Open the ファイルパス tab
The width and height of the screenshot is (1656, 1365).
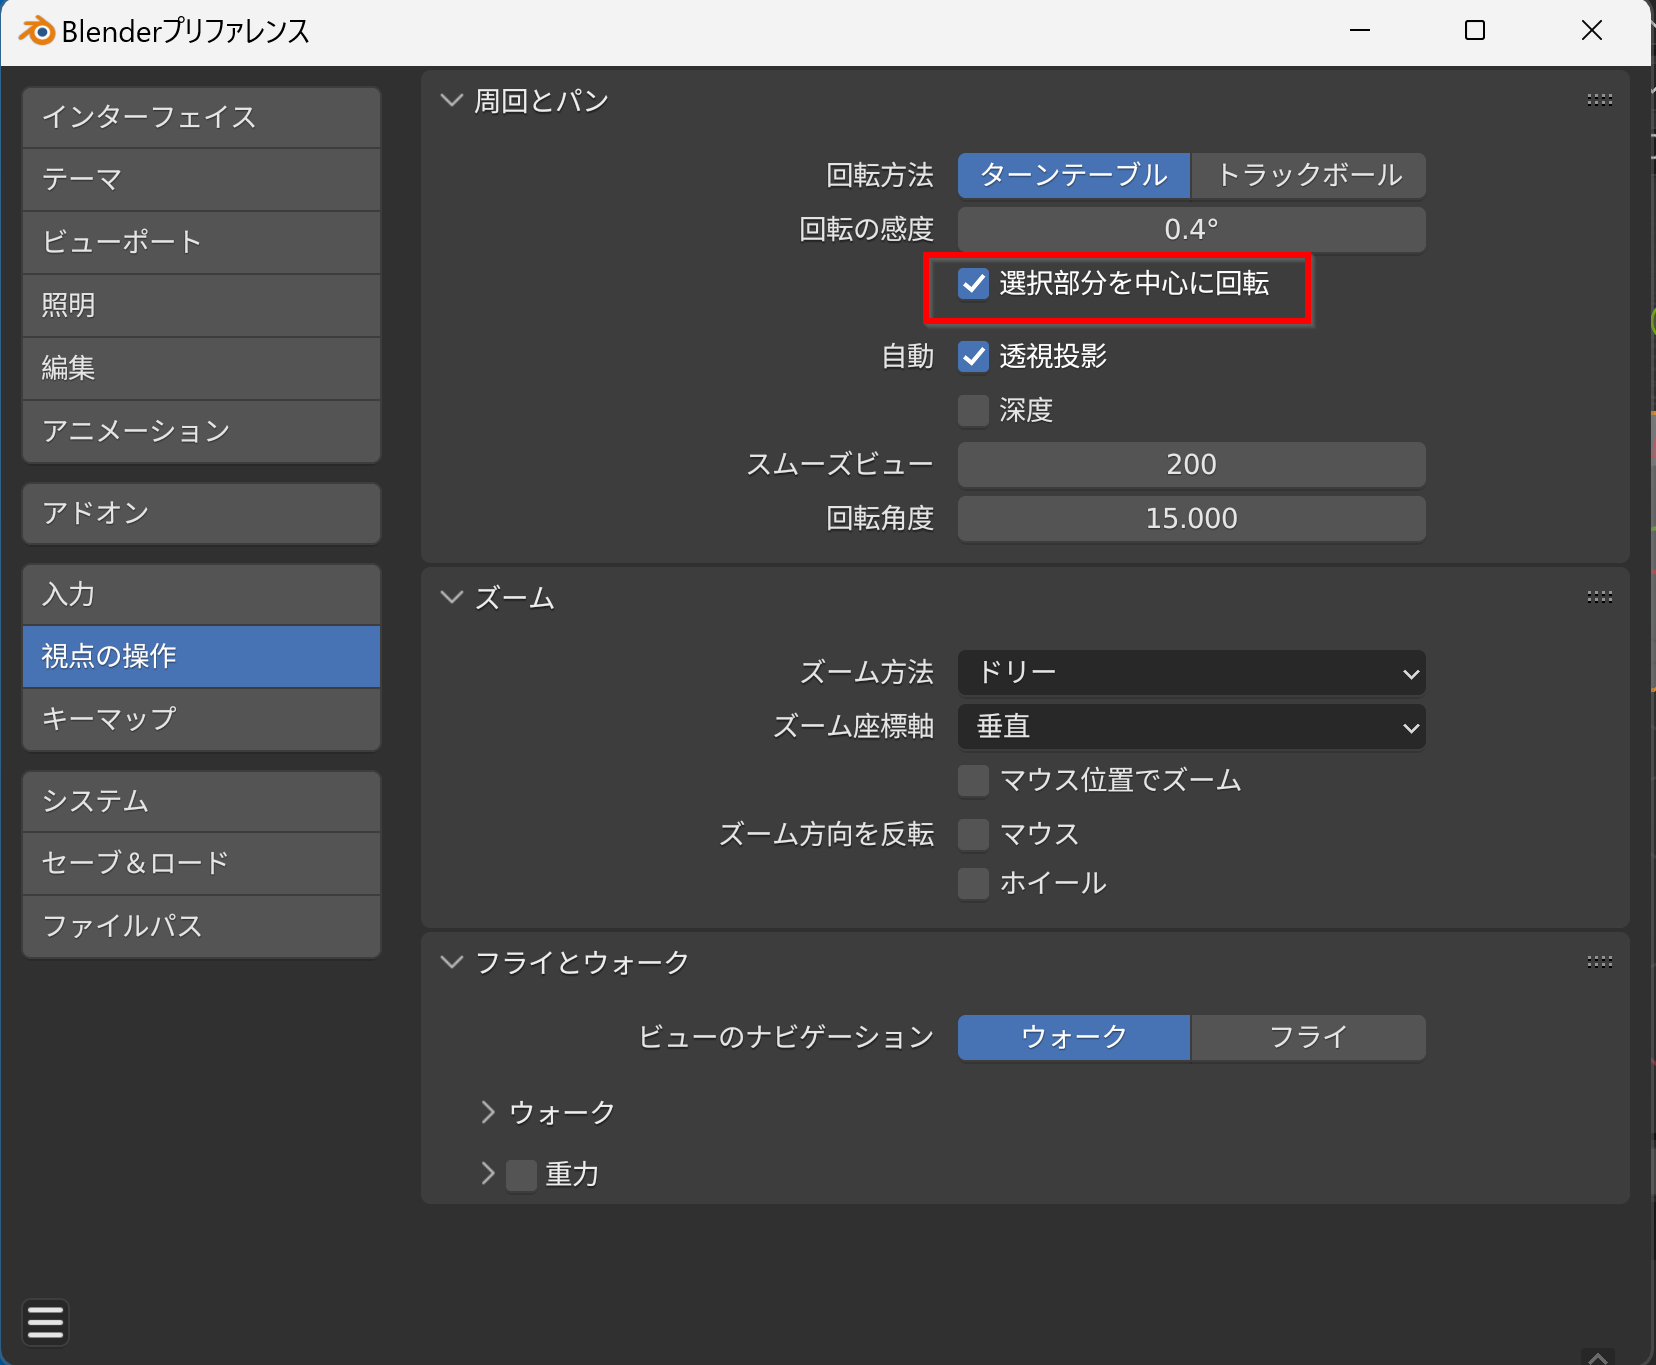point(201,926)
